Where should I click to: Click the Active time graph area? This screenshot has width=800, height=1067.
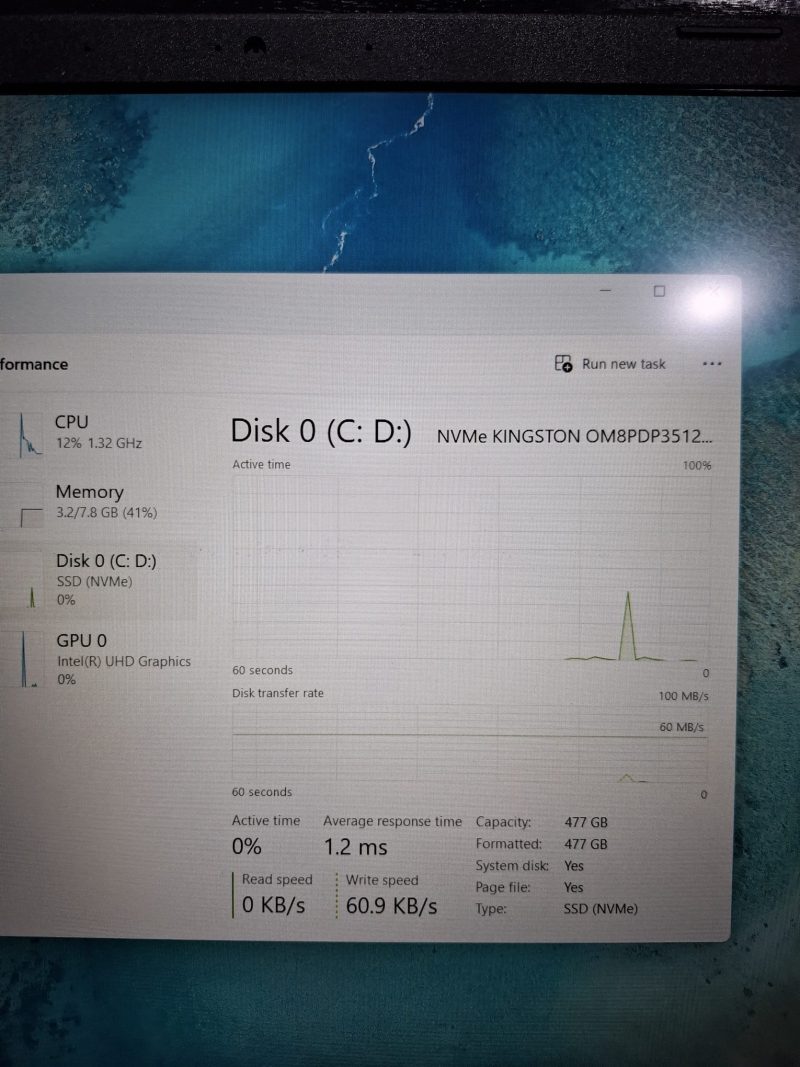click(x=471, y=569)
